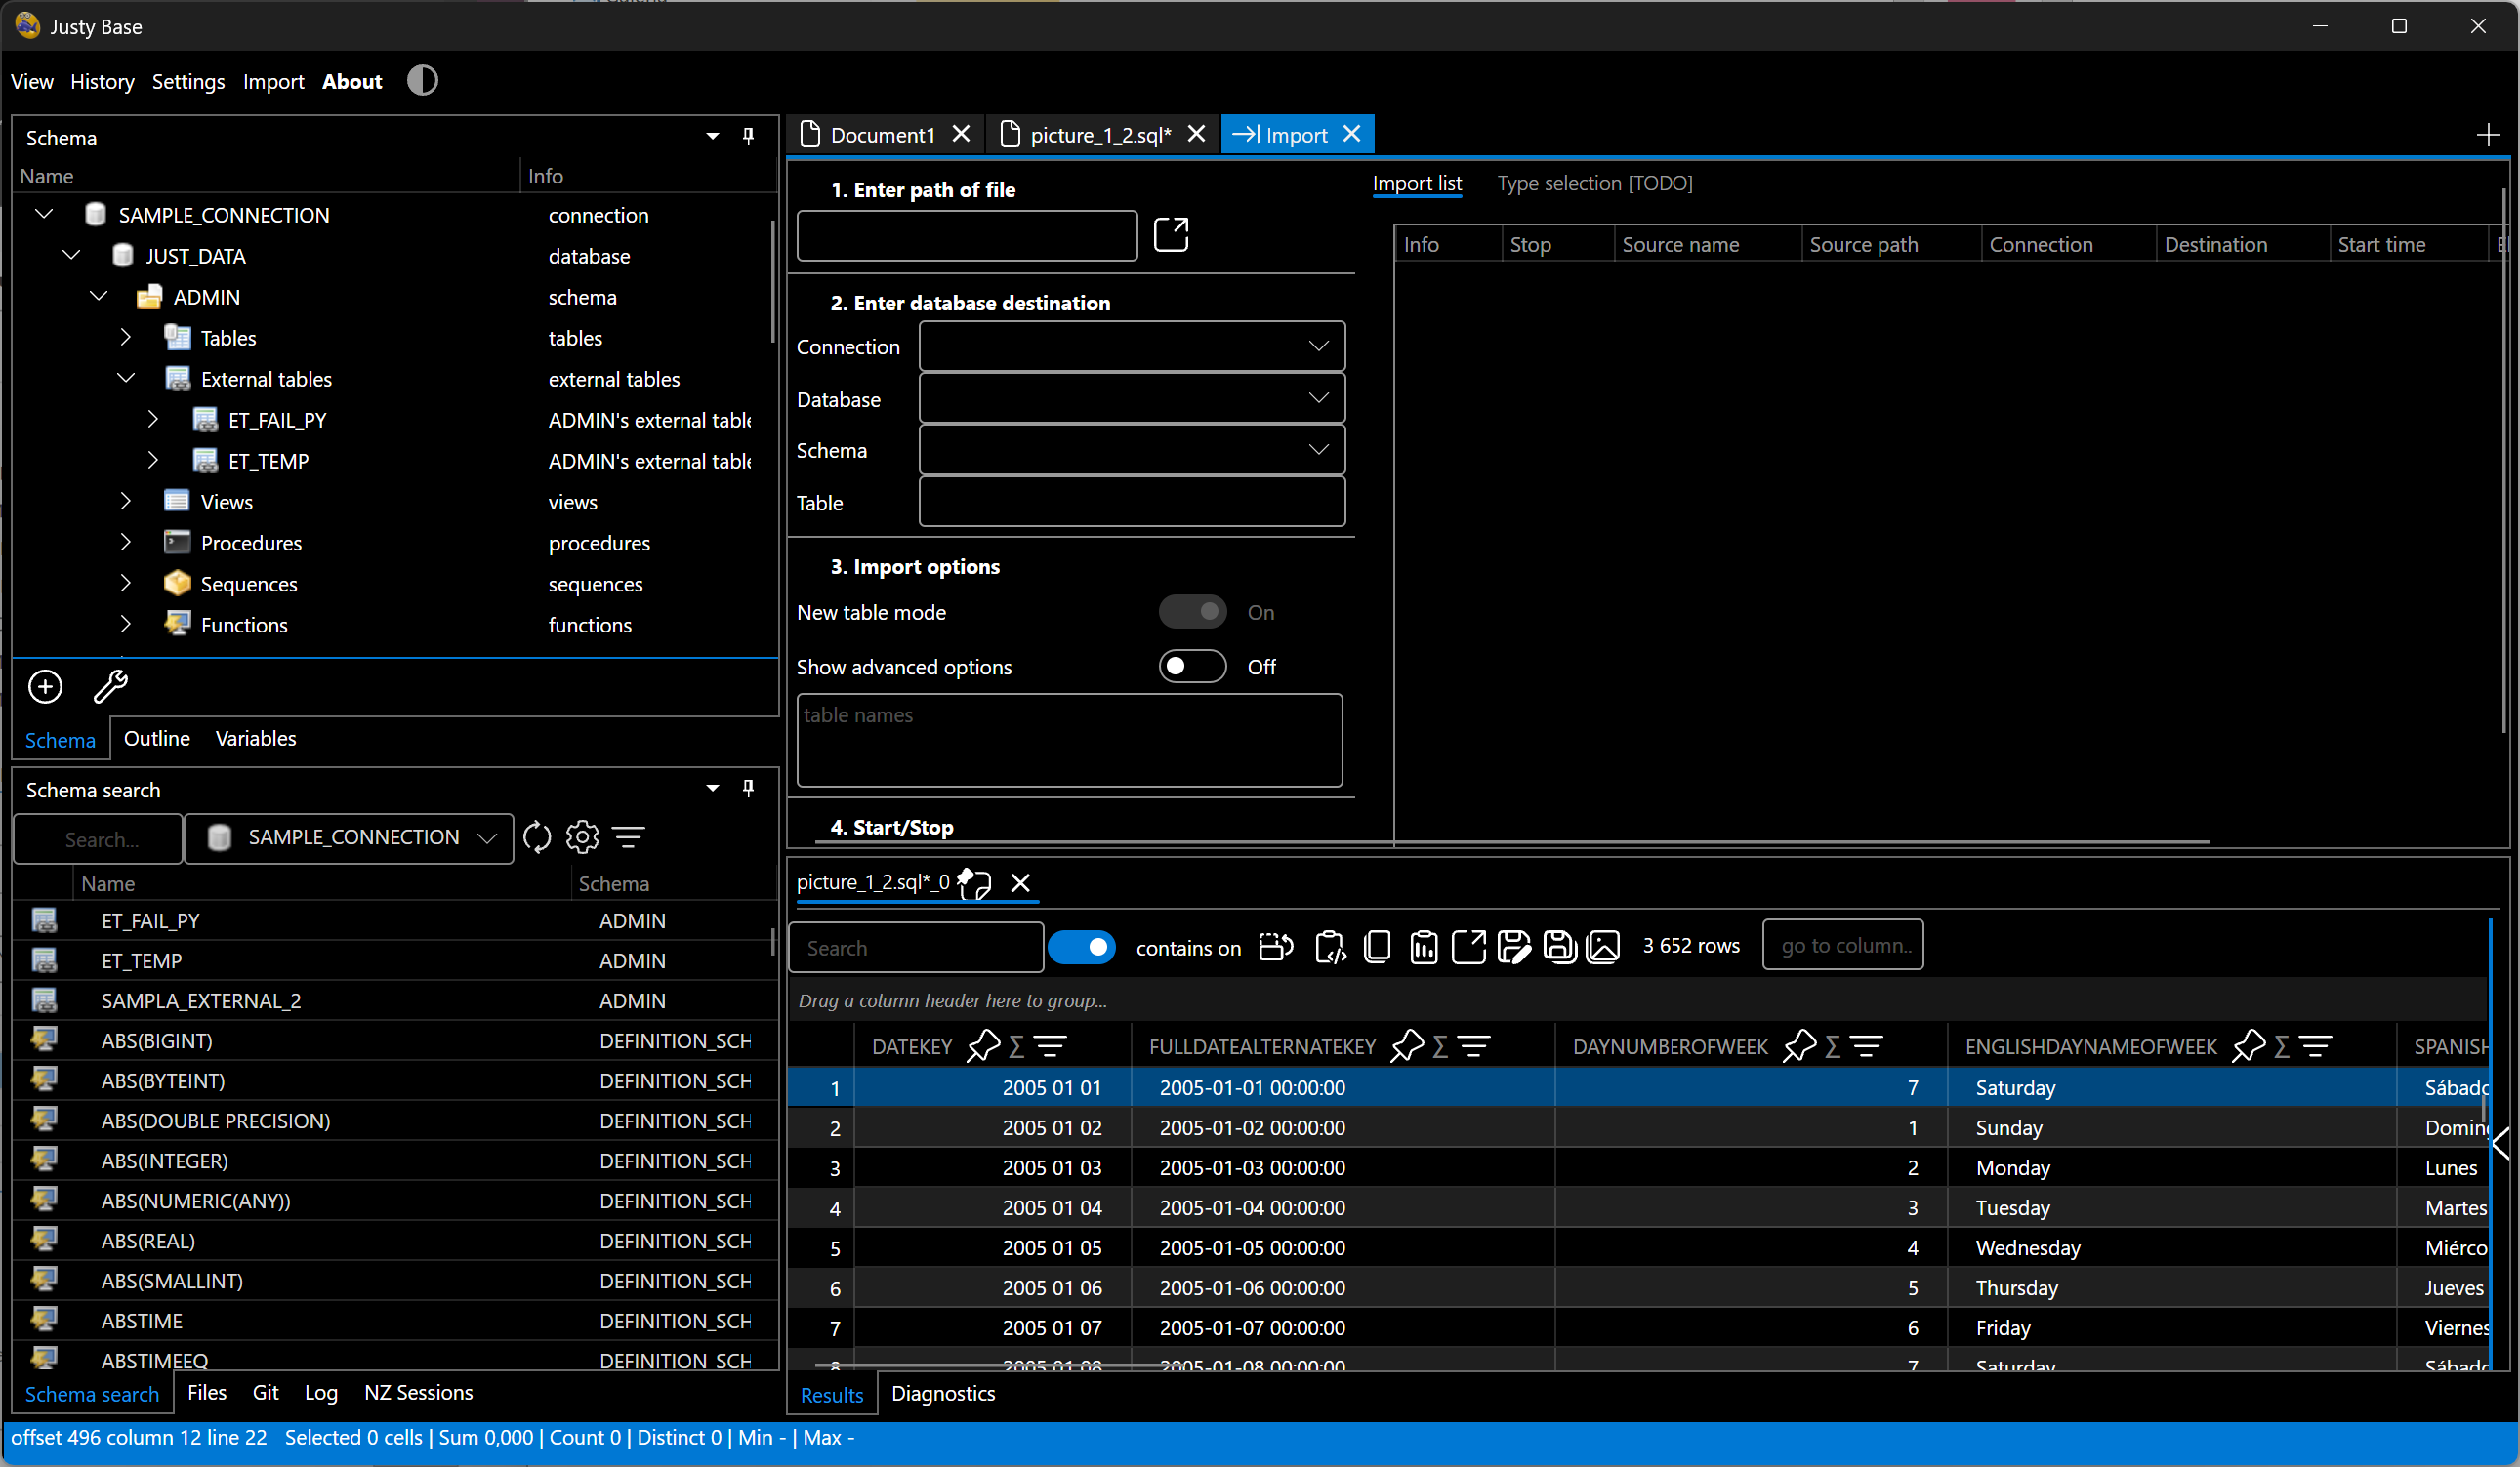Click the file path input field
This screenshot has width=2520, height=1467.
pyautogui.click(x=967, y=235)
